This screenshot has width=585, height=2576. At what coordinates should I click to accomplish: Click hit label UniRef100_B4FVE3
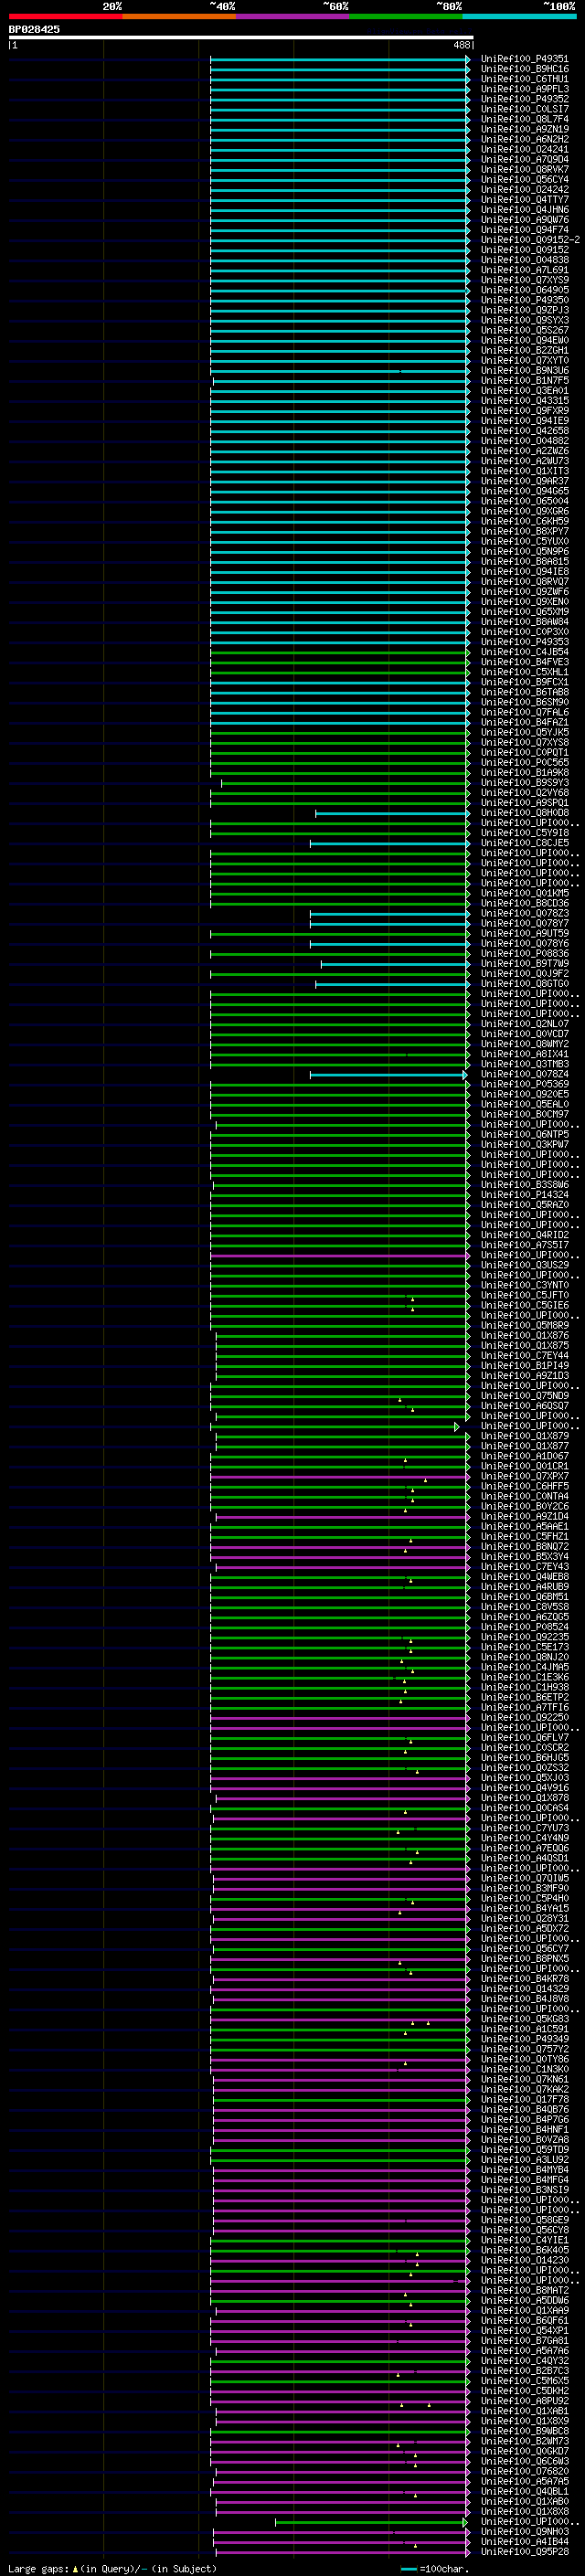coord(525,662)
